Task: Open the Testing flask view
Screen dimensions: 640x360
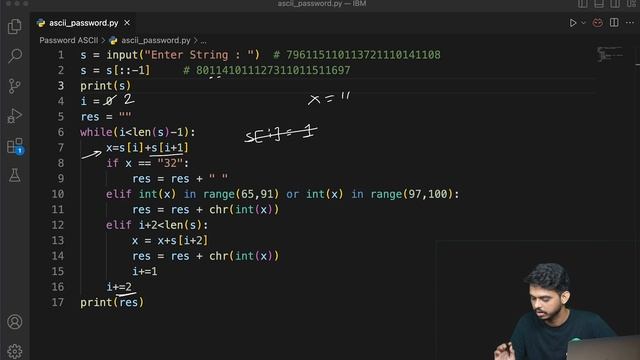Action: (15, 176)
